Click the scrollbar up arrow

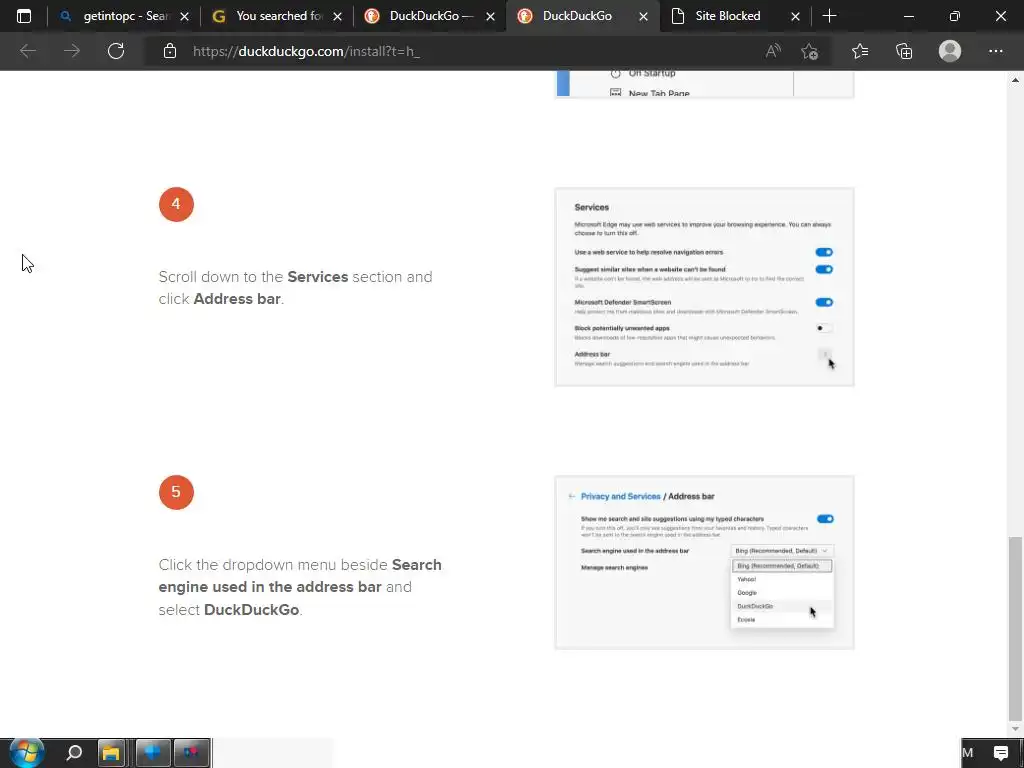point(1015,80)
